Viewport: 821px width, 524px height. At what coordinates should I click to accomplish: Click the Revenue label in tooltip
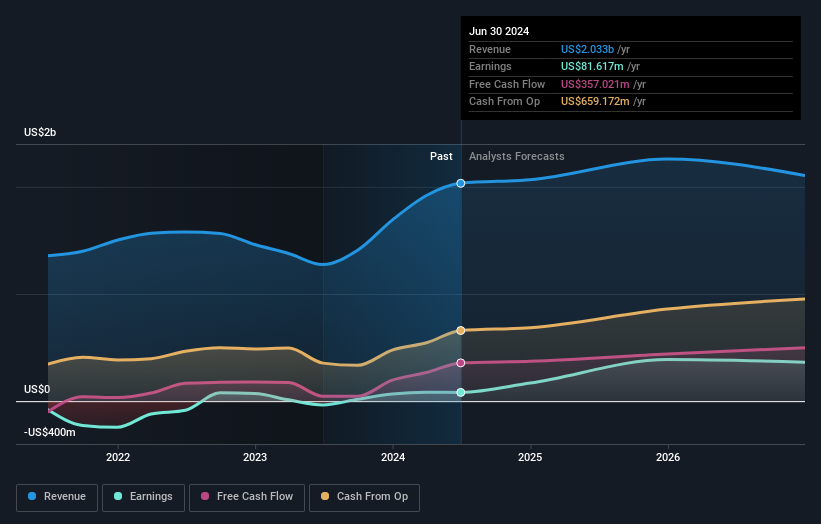490,49
